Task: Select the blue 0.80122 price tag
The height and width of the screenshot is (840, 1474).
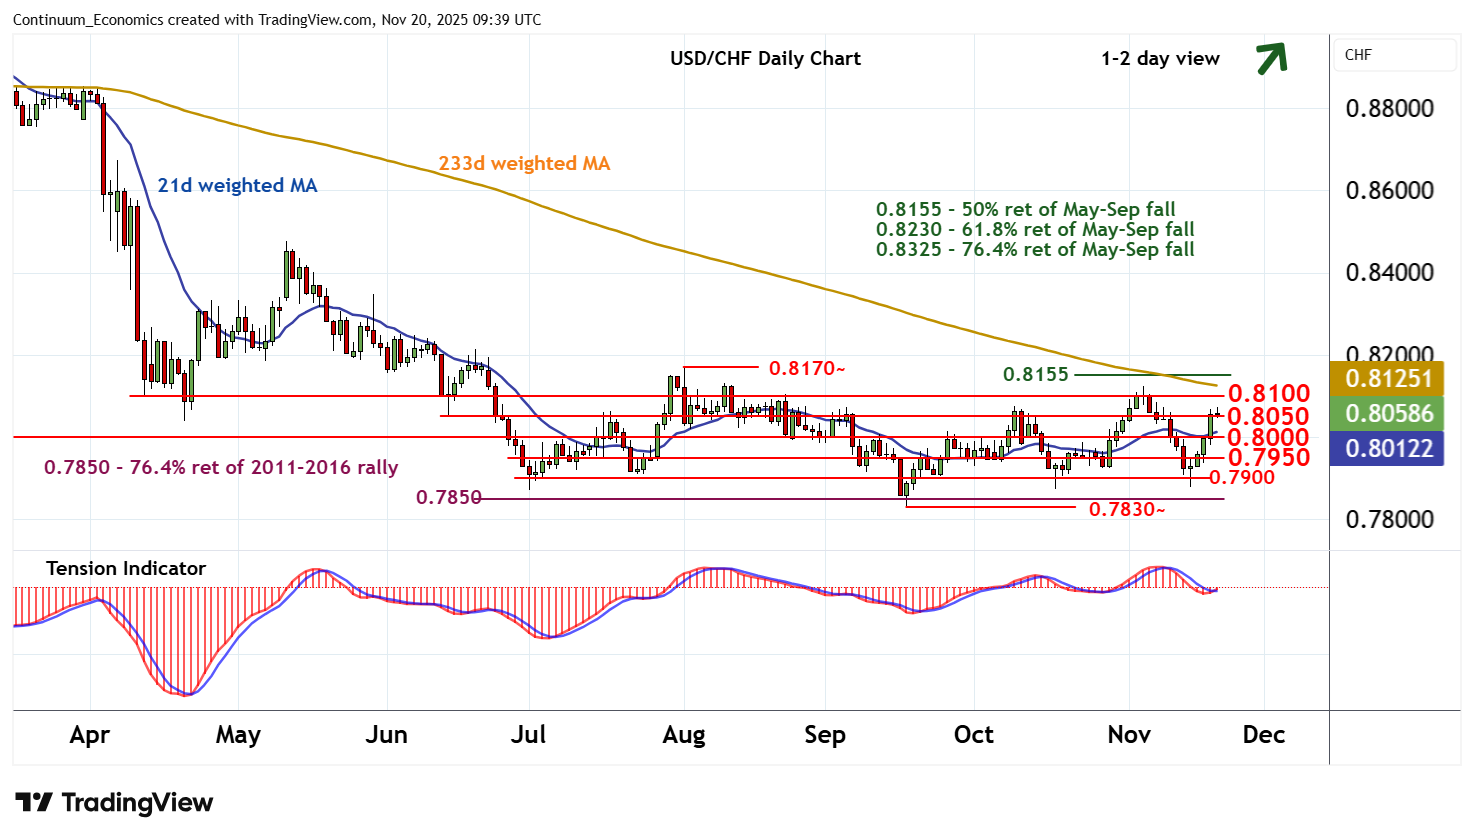Action: pos(1388,449)
